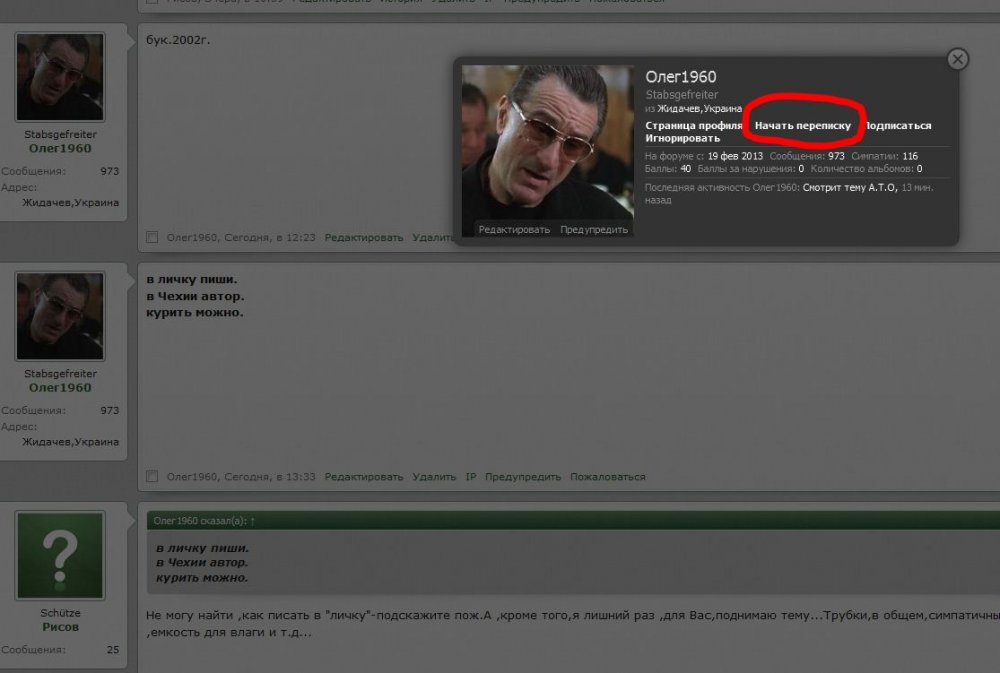Open the 'Сегодня, в 13:33' post permalink
Image resolution: width=1000 pixels, height=673 pixels.
pos(269,477)
